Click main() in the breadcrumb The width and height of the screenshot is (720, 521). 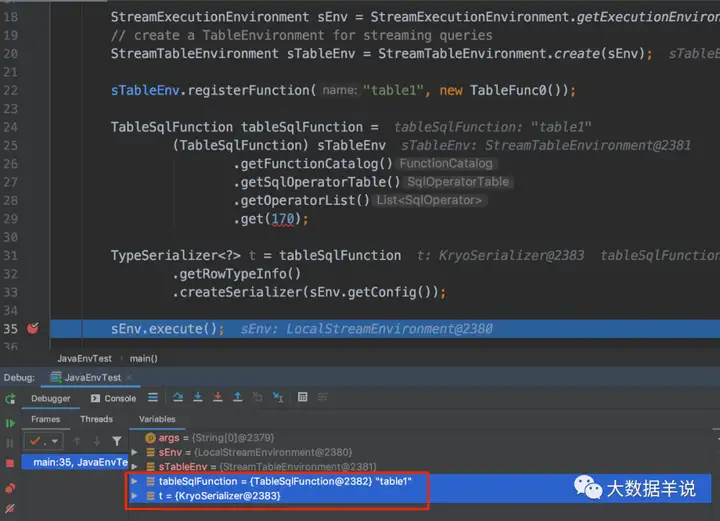144,359
